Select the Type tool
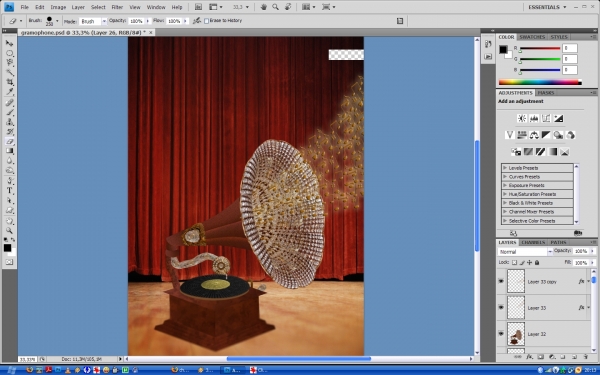The height and width of the screenshot is (375, 600). pyautogui.click(x=9, y=191)
